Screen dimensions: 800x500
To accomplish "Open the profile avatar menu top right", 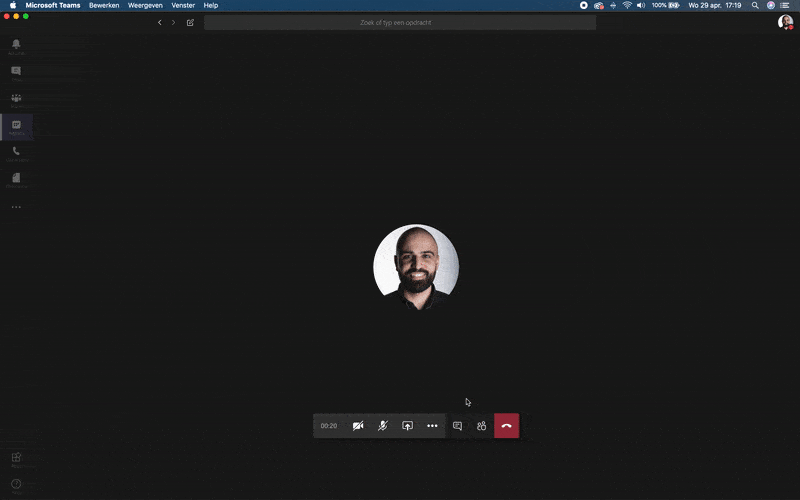I will click(785, 22).
